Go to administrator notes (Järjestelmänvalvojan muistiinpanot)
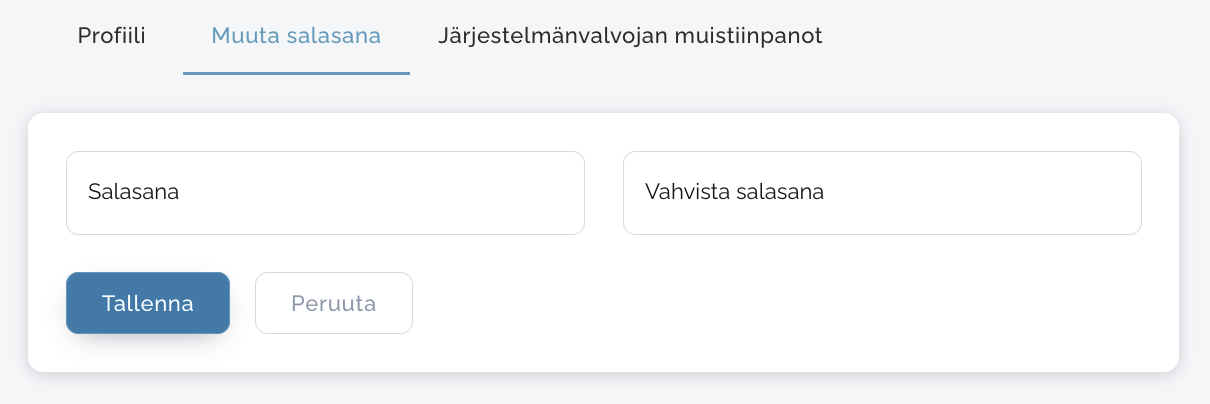The image size is (1210, 404). click(630, 37)
